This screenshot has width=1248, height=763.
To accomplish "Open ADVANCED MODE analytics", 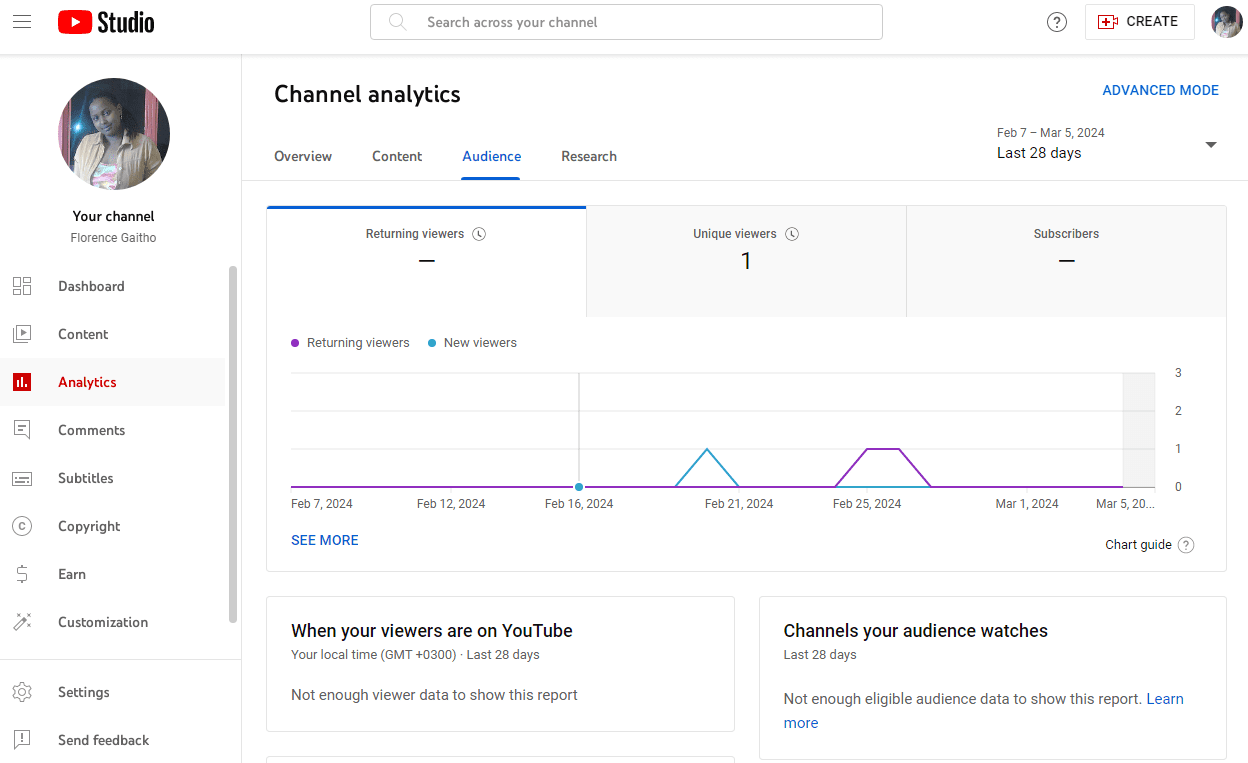I will pos(1160,90).
